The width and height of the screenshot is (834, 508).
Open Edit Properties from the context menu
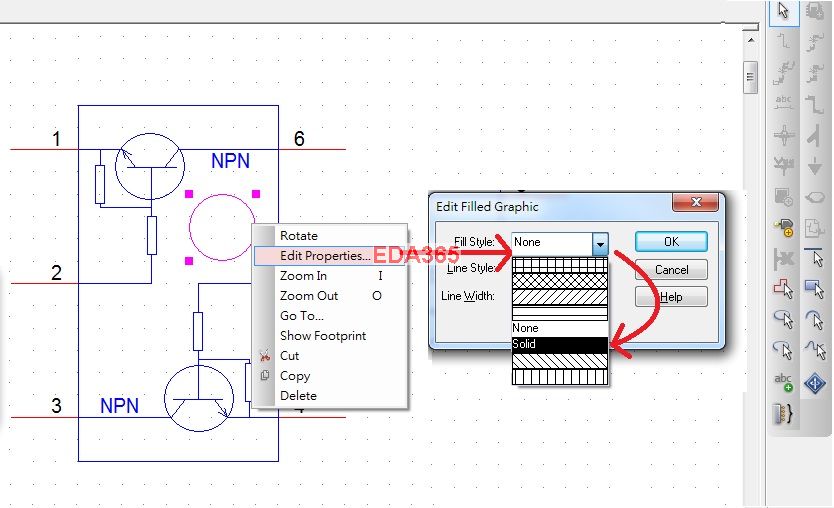click(x=330, y=256)
